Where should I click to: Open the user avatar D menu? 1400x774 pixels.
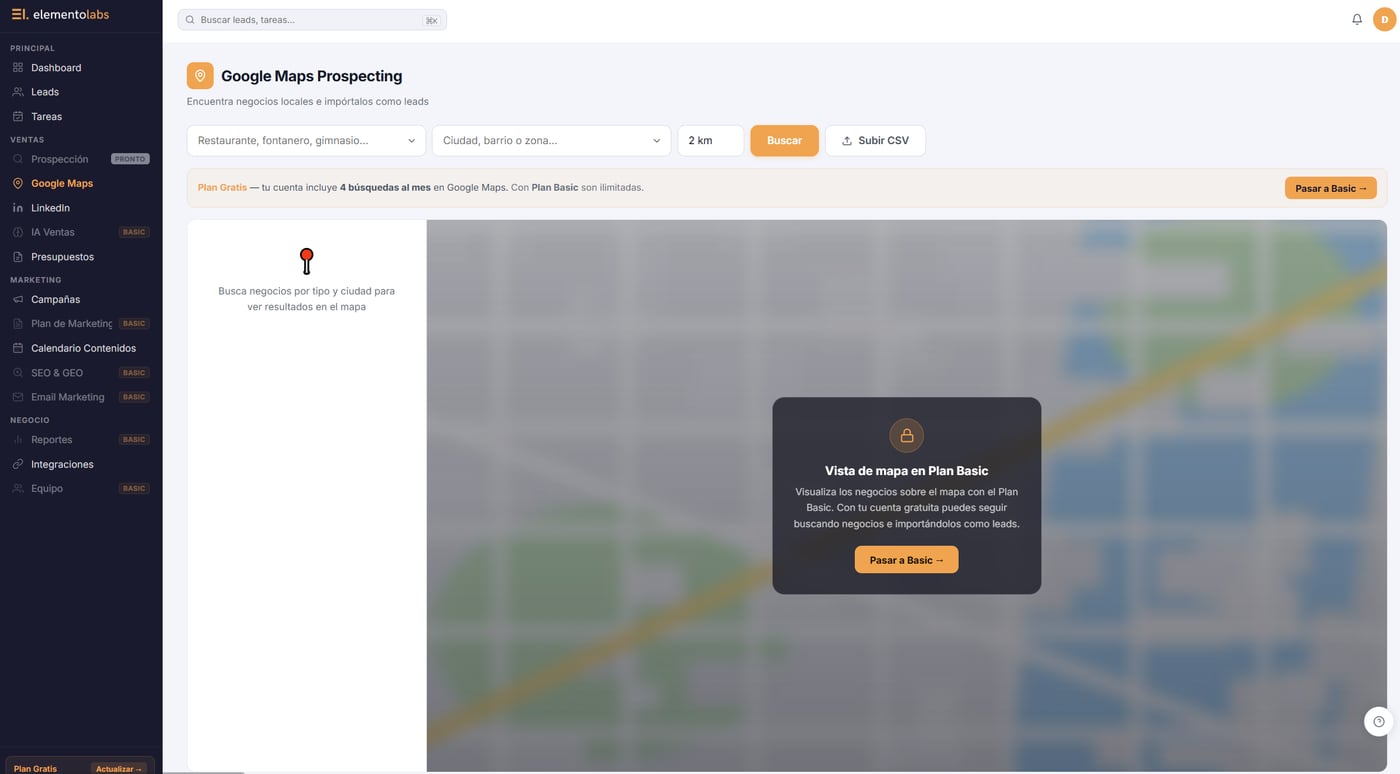[x=1384, y=19]
